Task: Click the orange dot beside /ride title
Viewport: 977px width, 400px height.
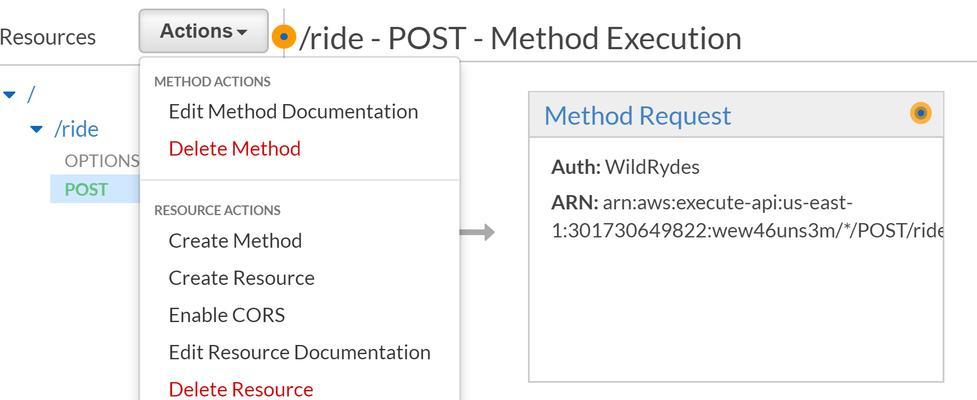Action: [x=284, y=37]
